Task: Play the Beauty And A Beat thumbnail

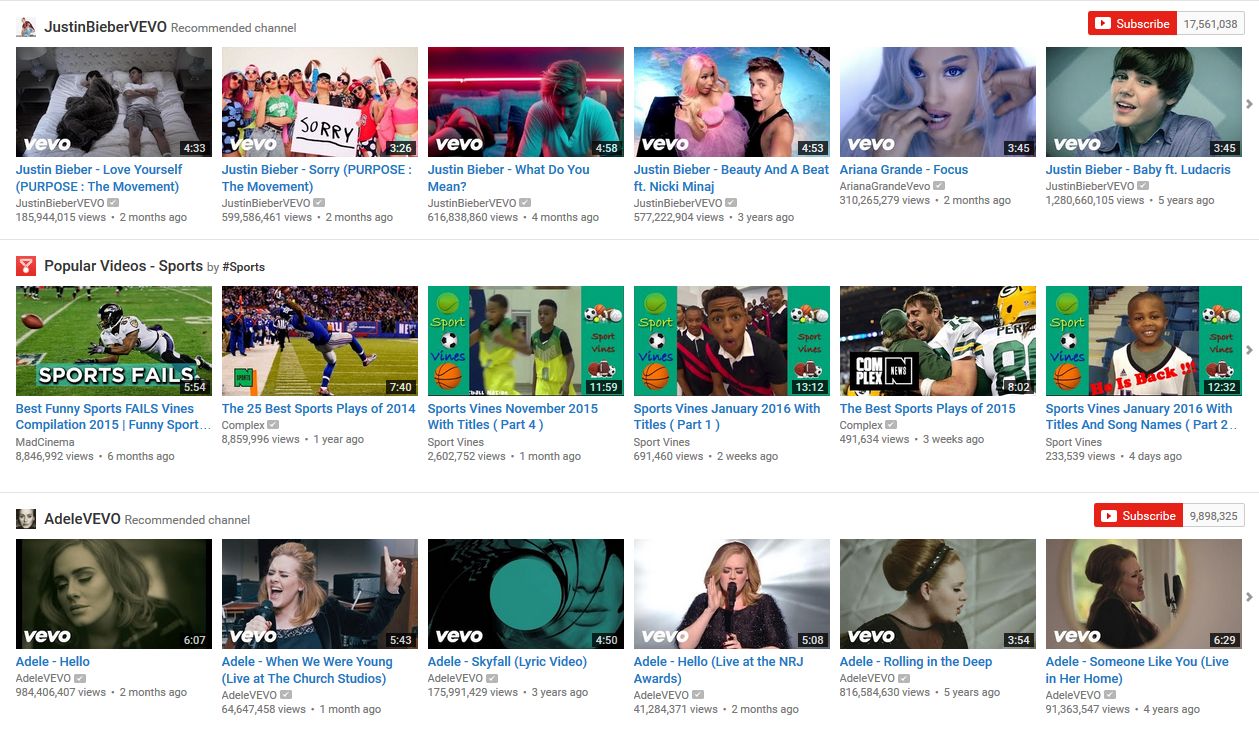Action: (x=732, y=102)
